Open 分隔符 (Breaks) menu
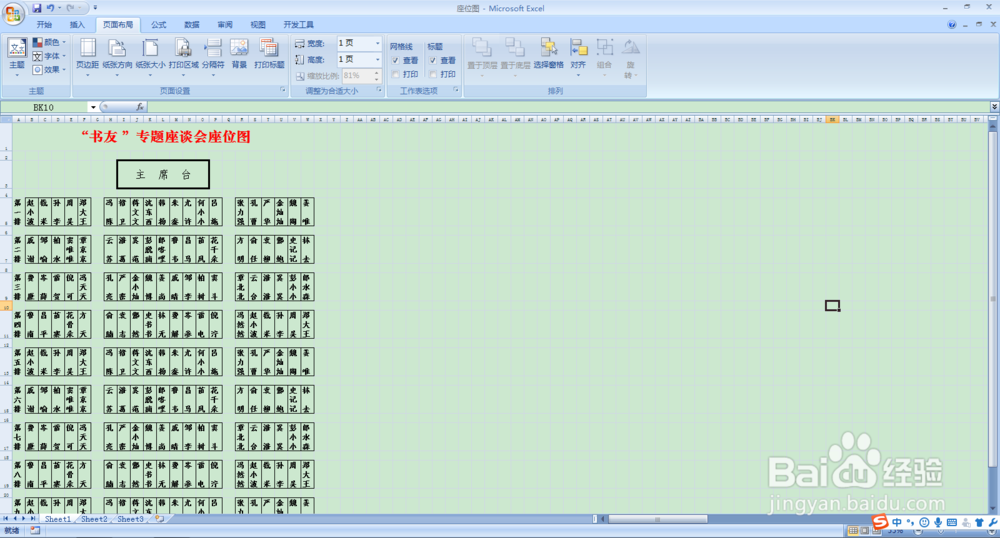Screen dimensions: 1000x538 pyautogui.click(x=213, y=57)
